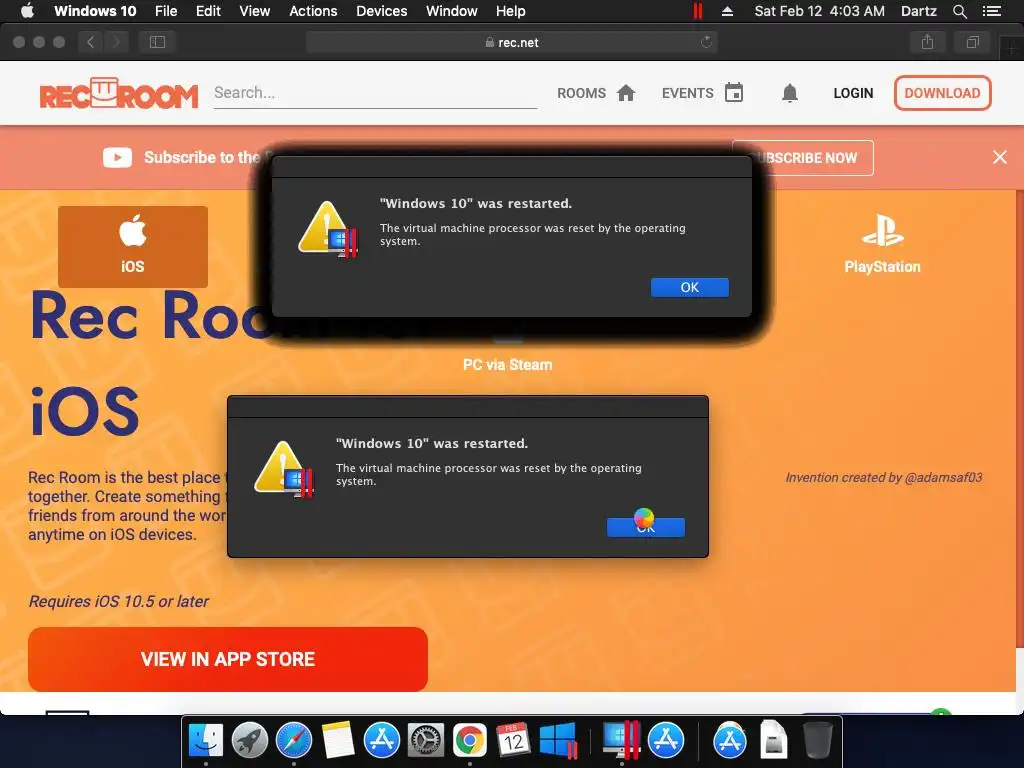Image resolution: width=1024 pixels, height=768 pixels.
Task: Click the rec.net address bar
Action: pyautogui.click(x=511, y=42)
